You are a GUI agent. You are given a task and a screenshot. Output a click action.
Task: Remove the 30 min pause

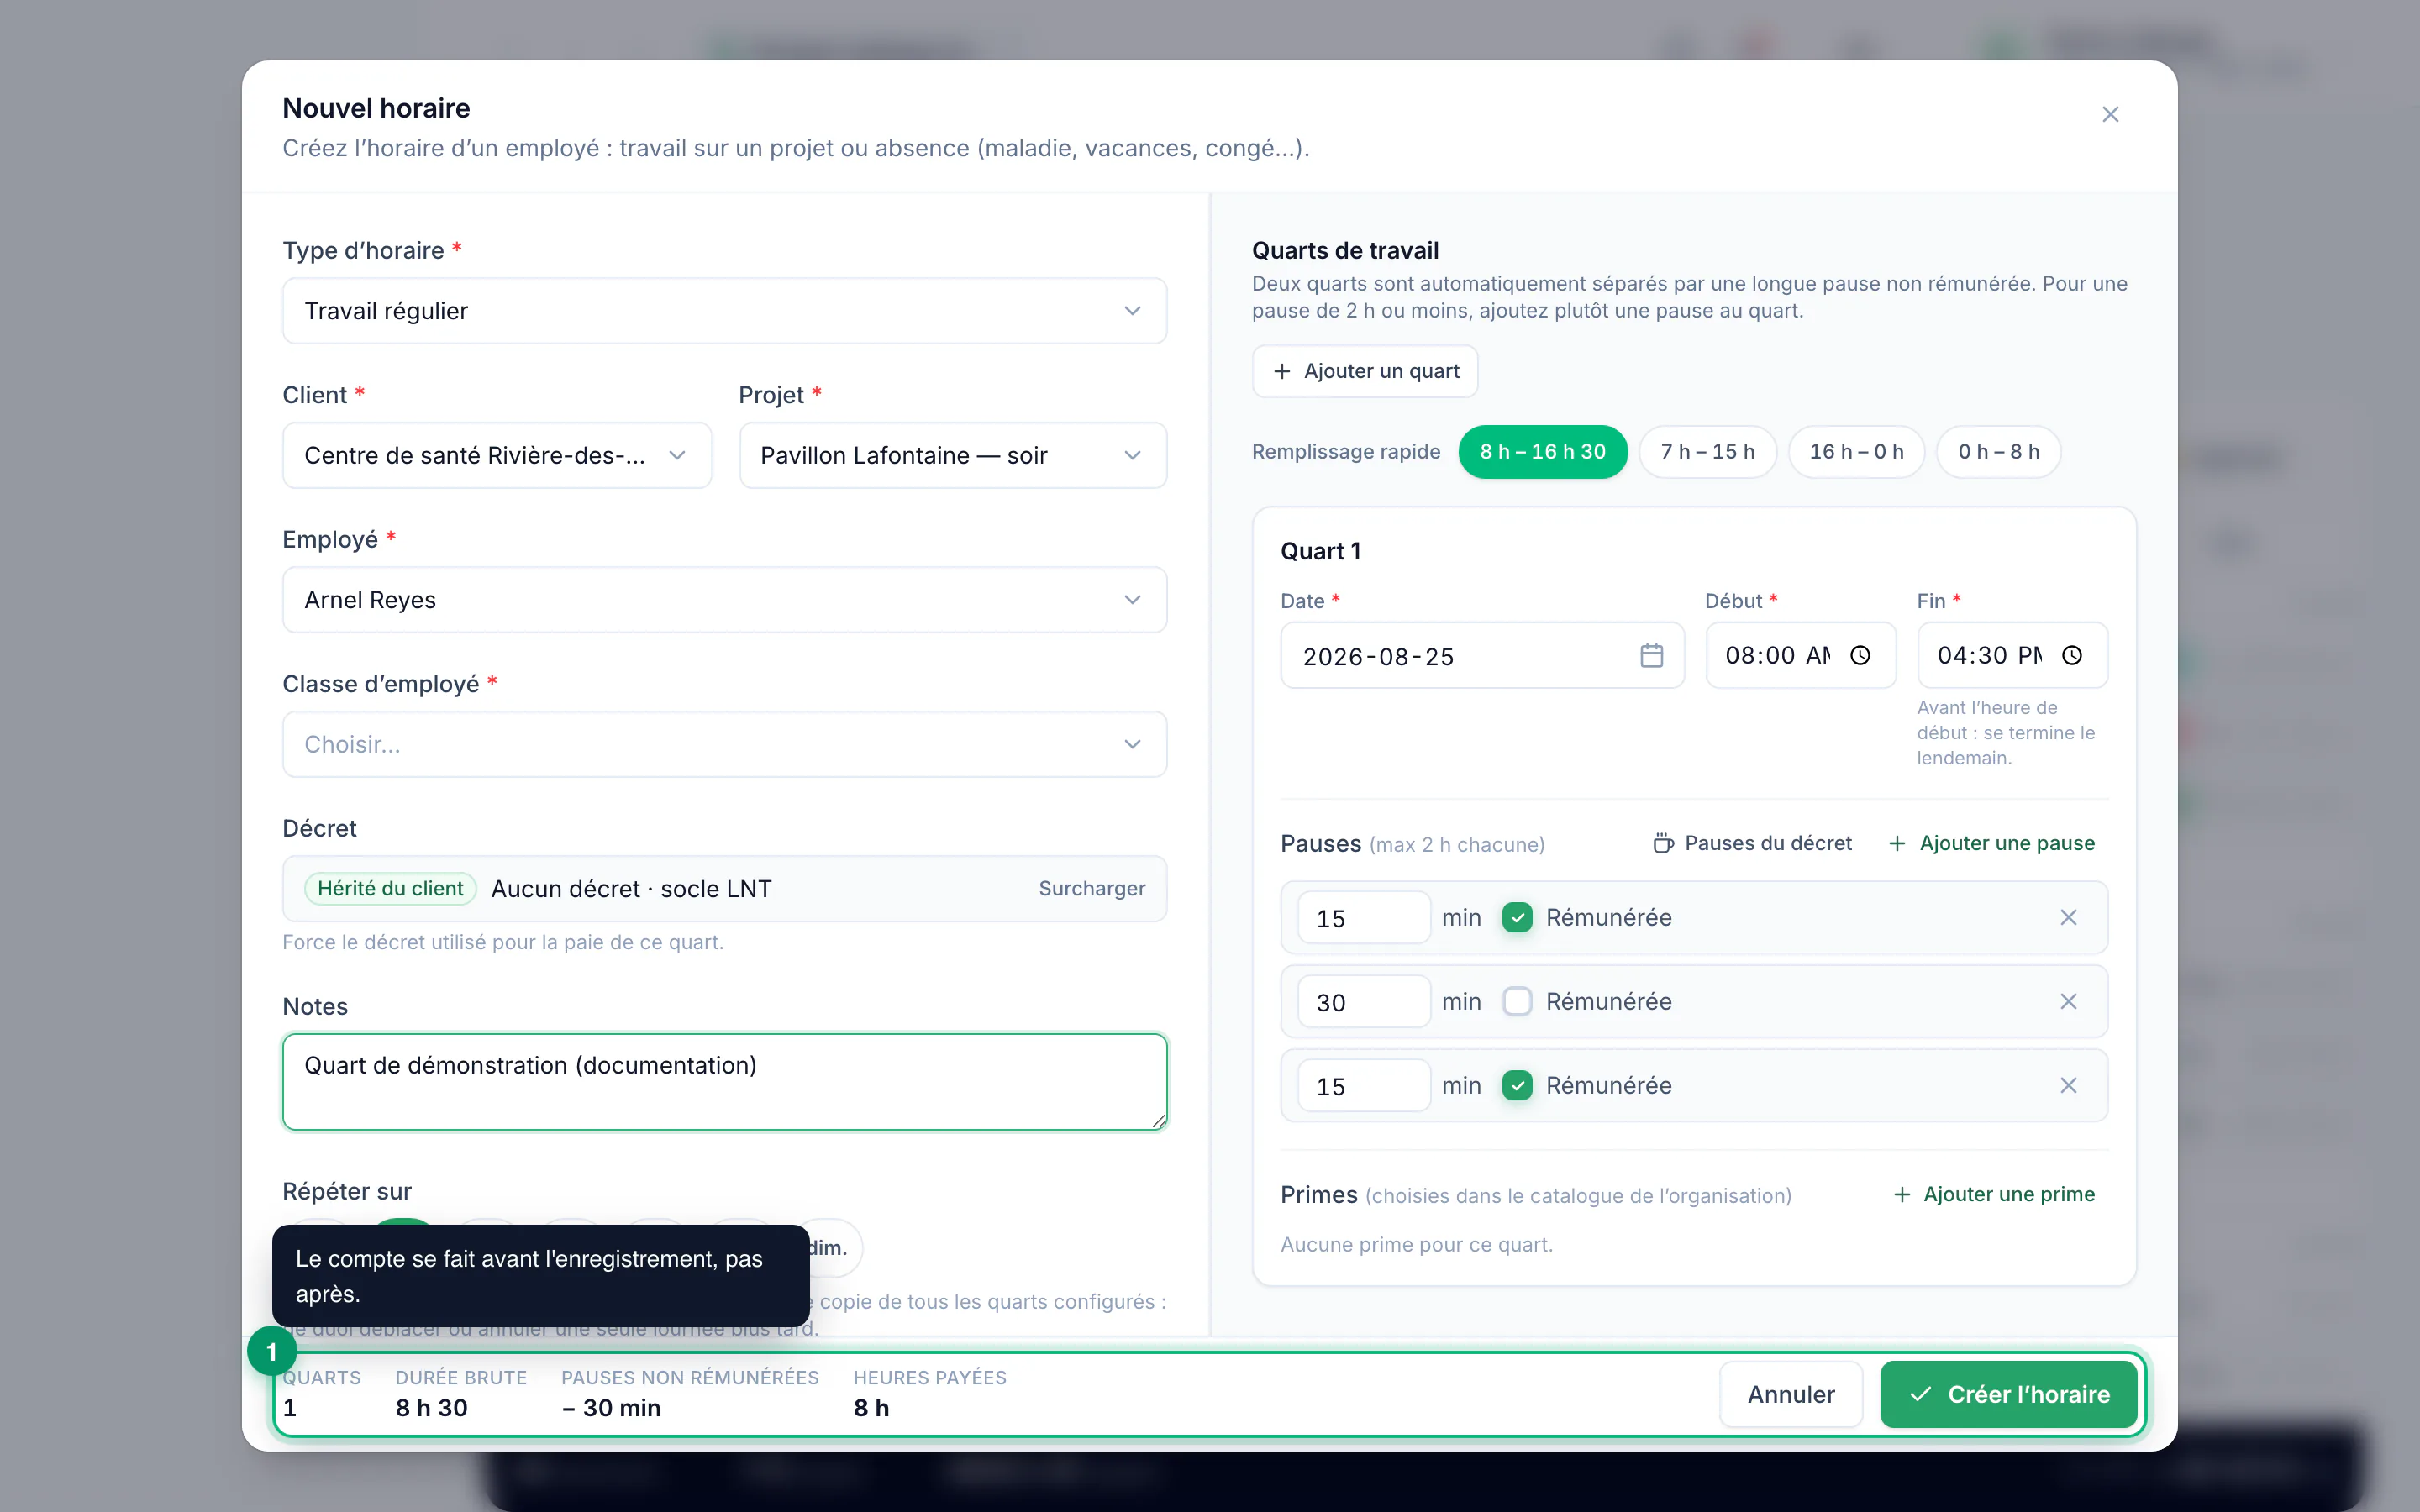(2068, 1001)
